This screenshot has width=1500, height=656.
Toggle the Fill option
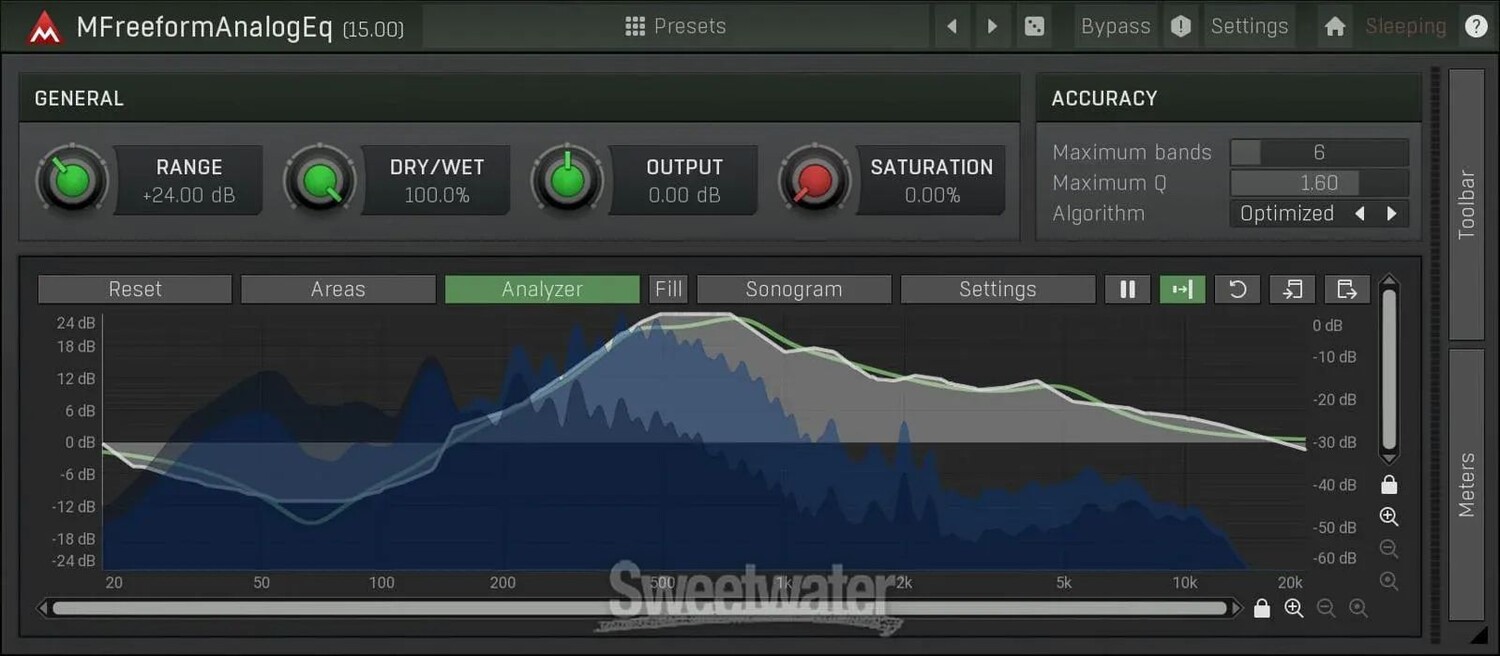pyautogui.click(x=668, y=289)
